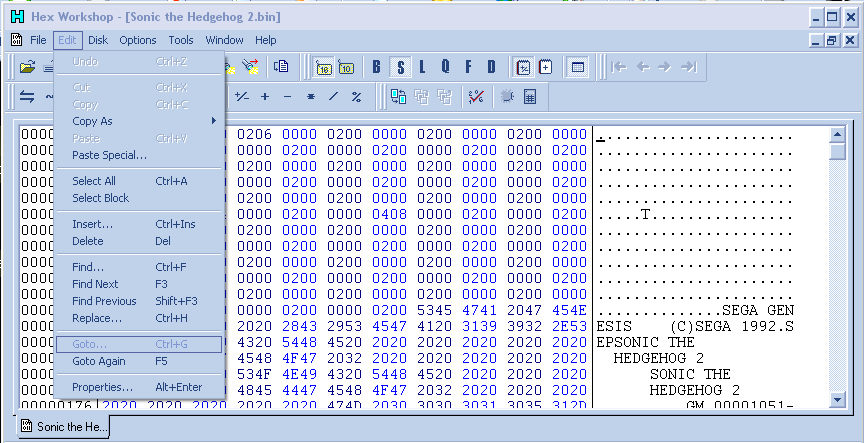
Task: Click the vertical scrollbar thumb
Action: point(838,151)
